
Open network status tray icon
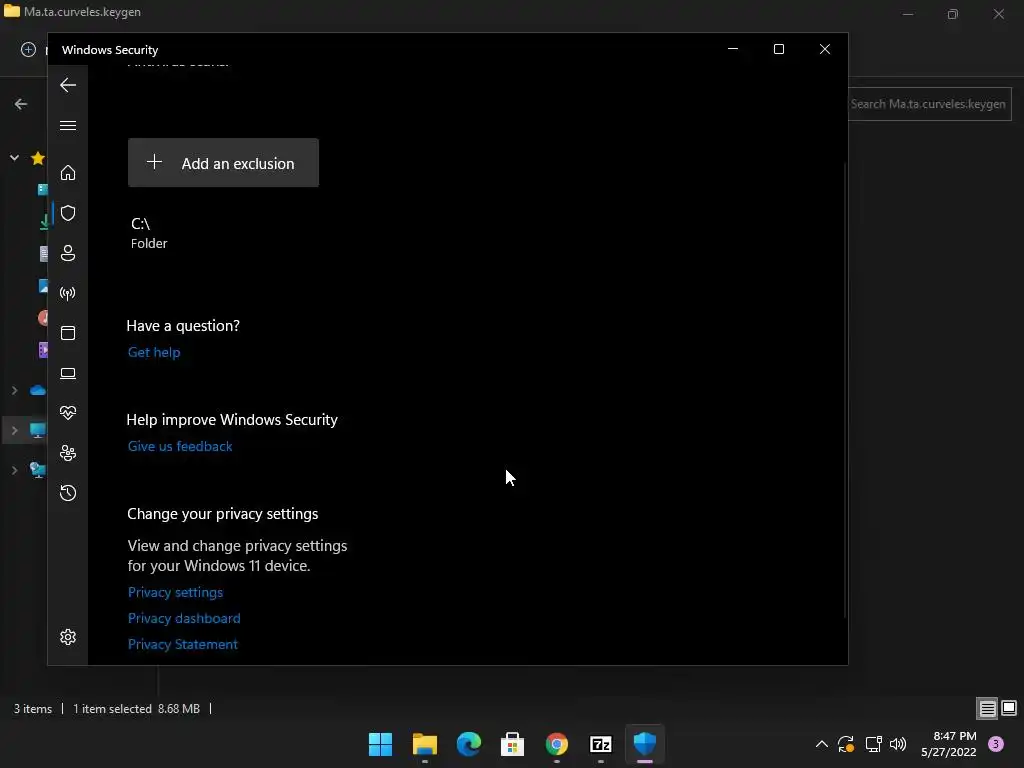(873, 744)
